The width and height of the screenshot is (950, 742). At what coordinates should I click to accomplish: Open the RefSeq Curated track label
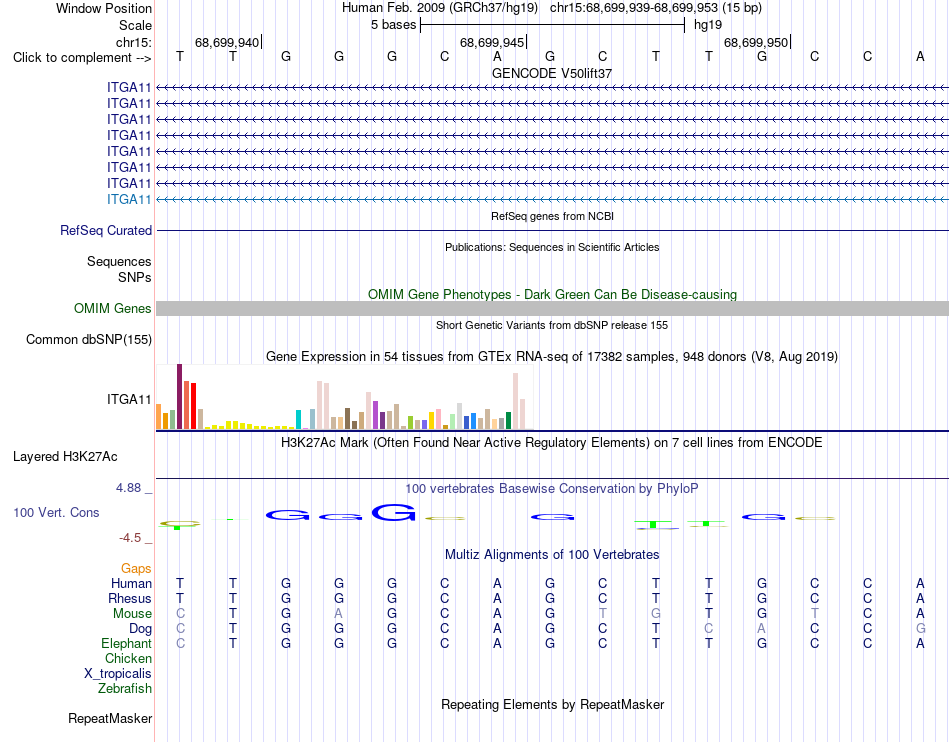[106, 230]
